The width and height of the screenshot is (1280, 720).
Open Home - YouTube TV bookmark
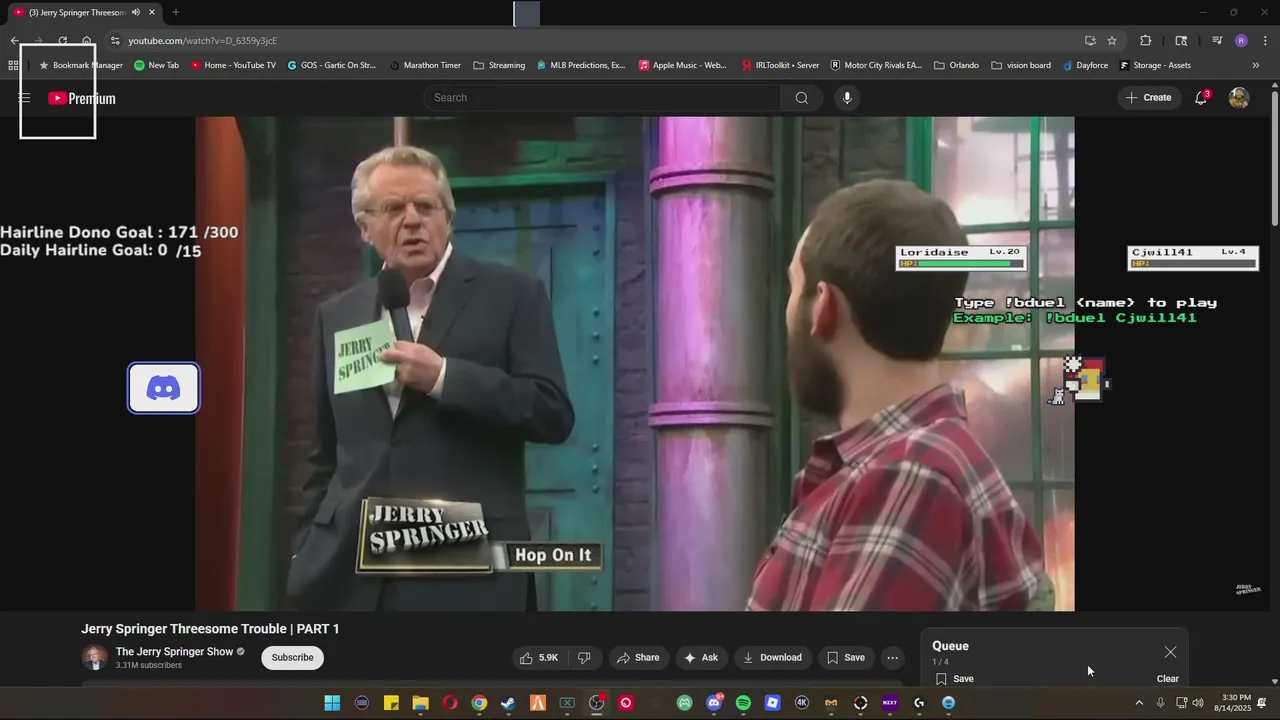click(233, 65)
